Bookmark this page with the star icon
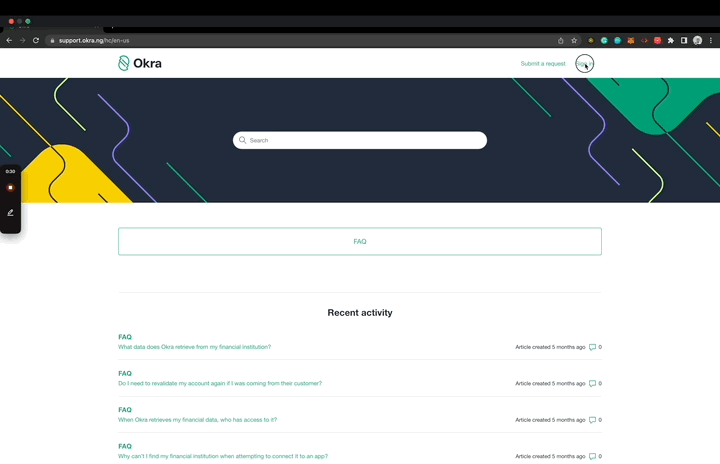 (574, 40)
